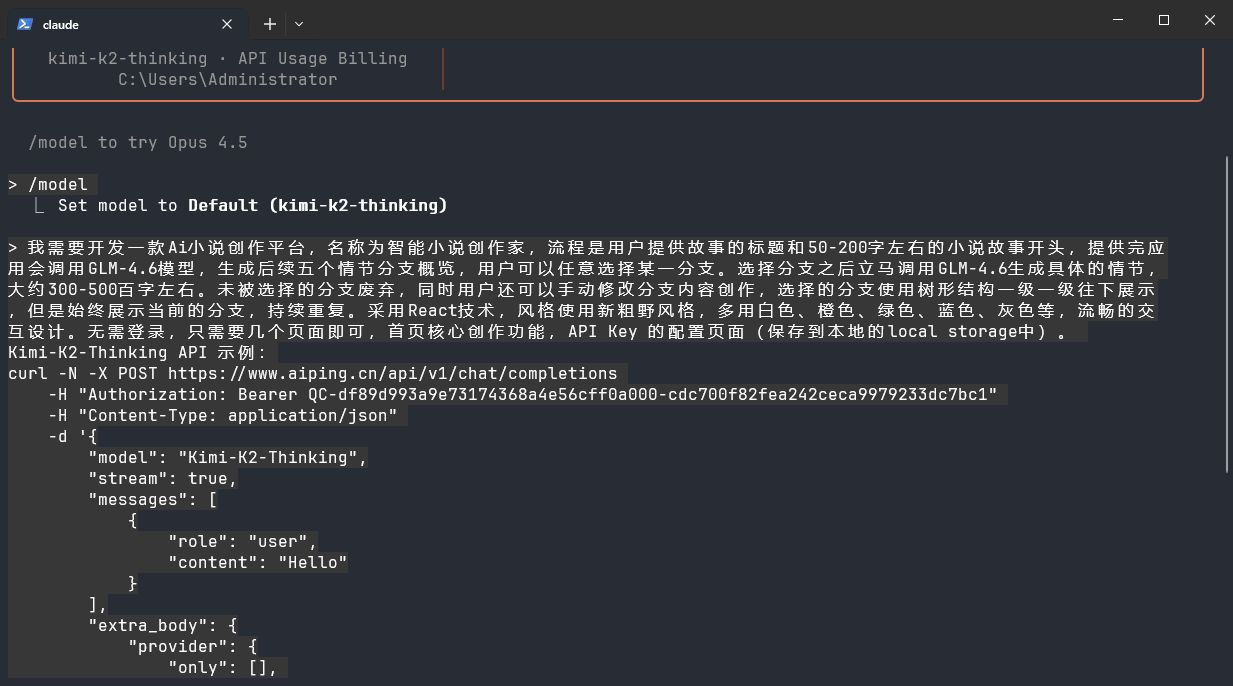Click the '"model": "Kimi-K2-Thinking"' line

click(228, 457)
